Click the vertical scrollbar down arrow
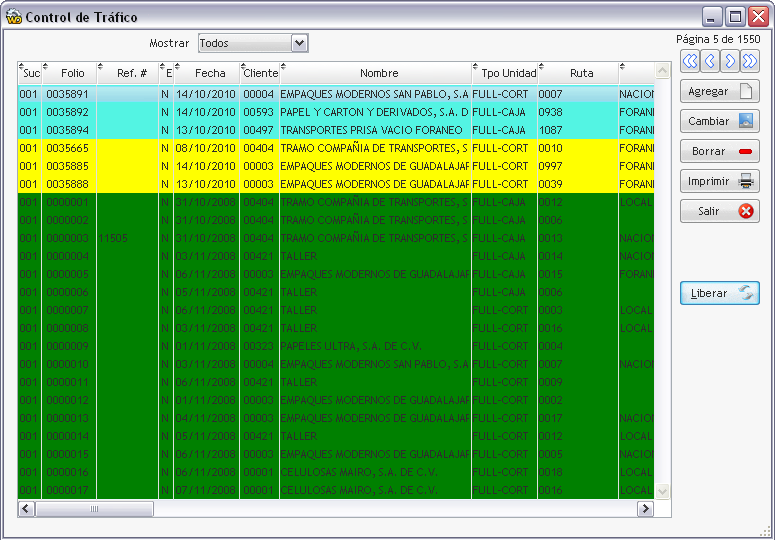The height and width of the screenshot is (540, 775). 662,491
